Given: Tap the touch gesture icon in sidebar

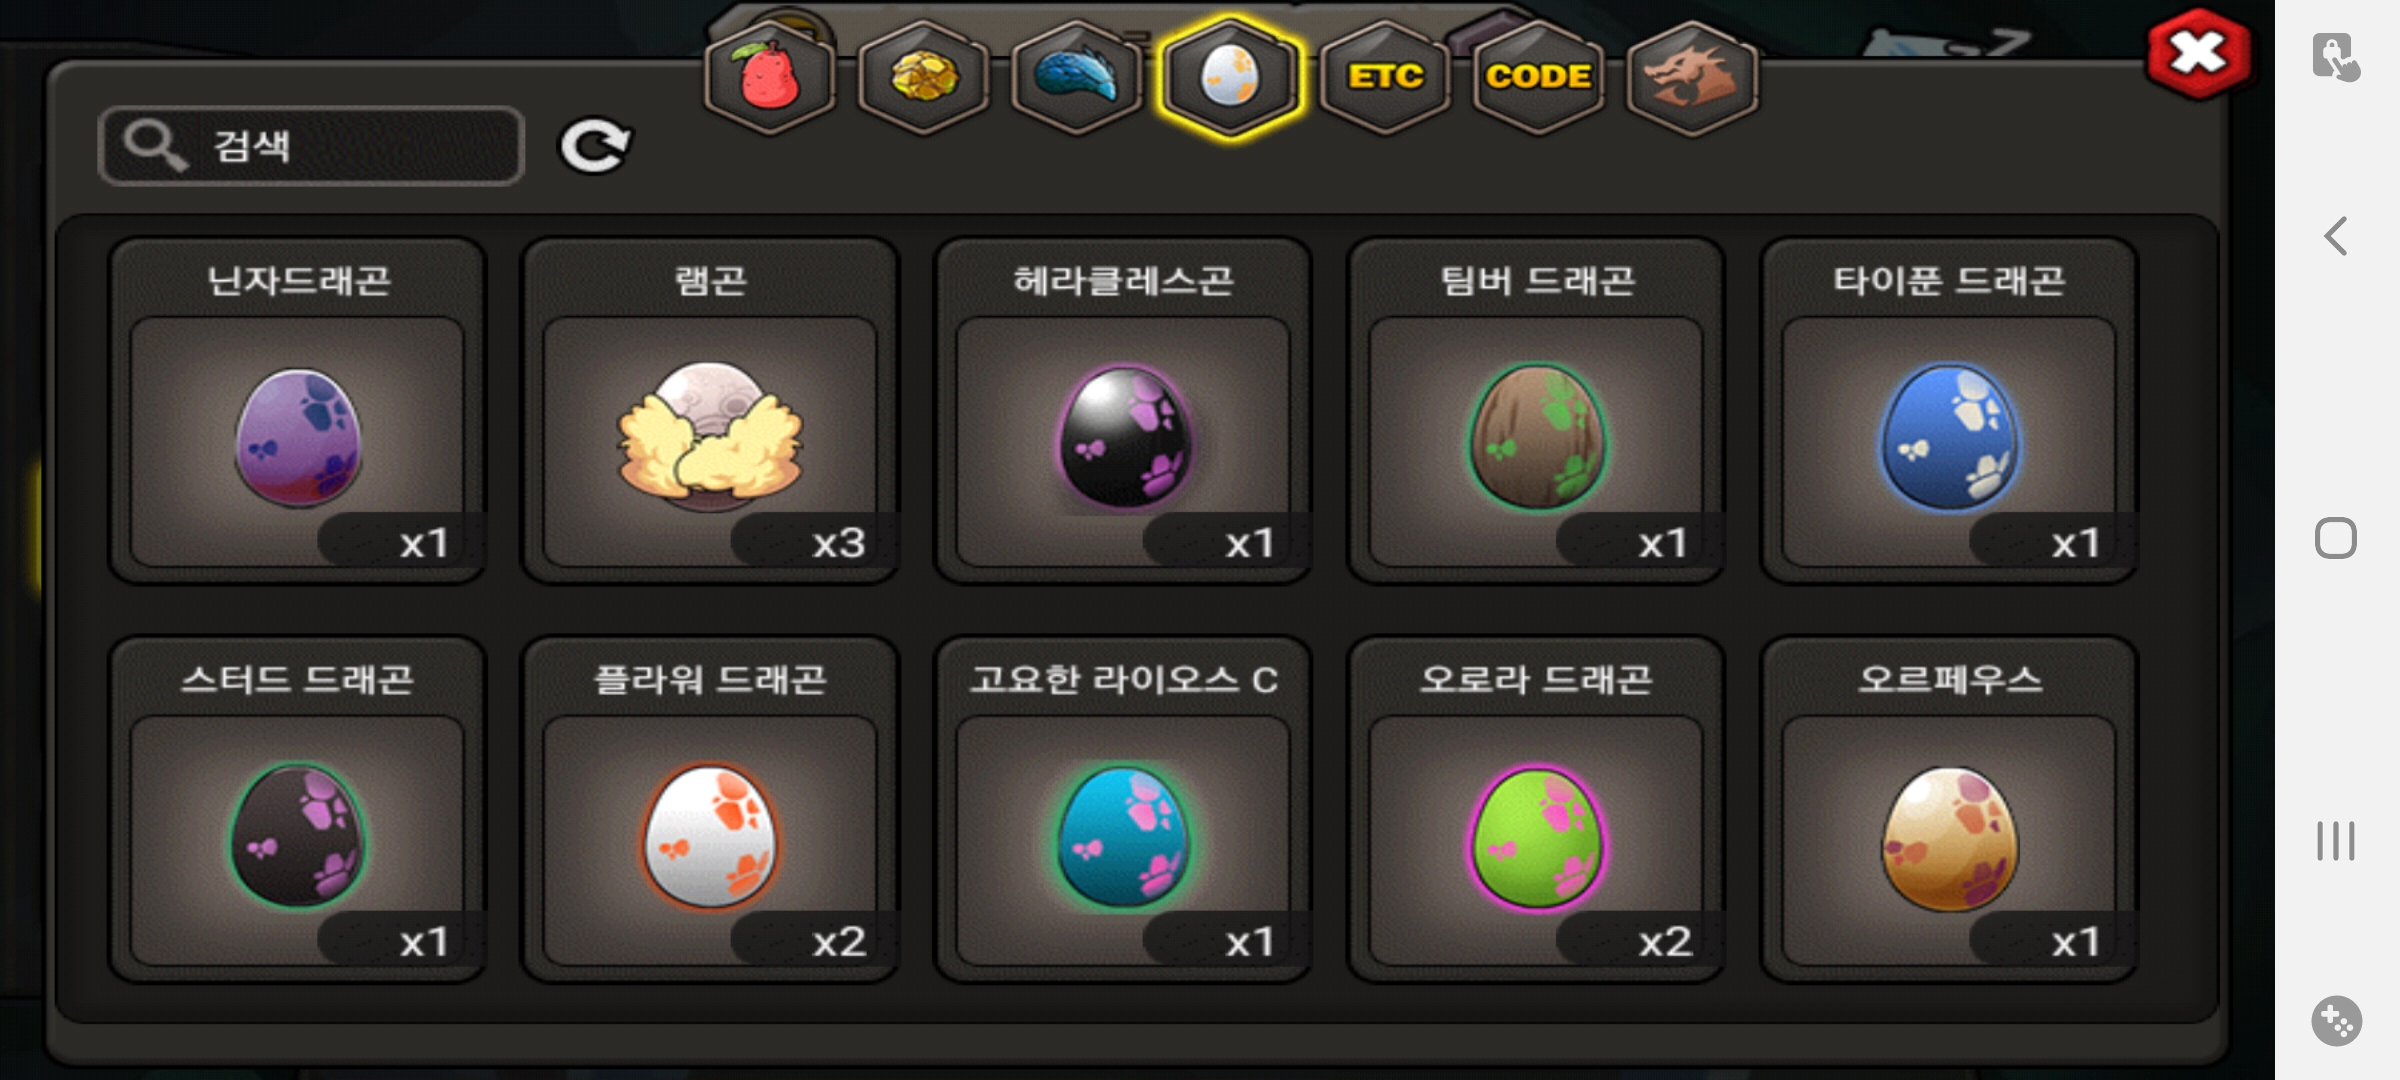Looking at the screenshot, I should click(2336, 57).
